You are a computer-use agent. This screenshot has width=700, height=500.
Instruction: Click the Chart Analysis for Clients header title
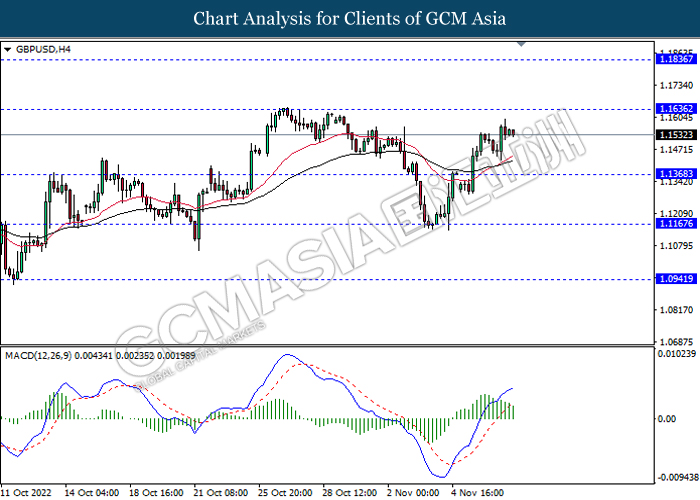click(x=350, y=18)
